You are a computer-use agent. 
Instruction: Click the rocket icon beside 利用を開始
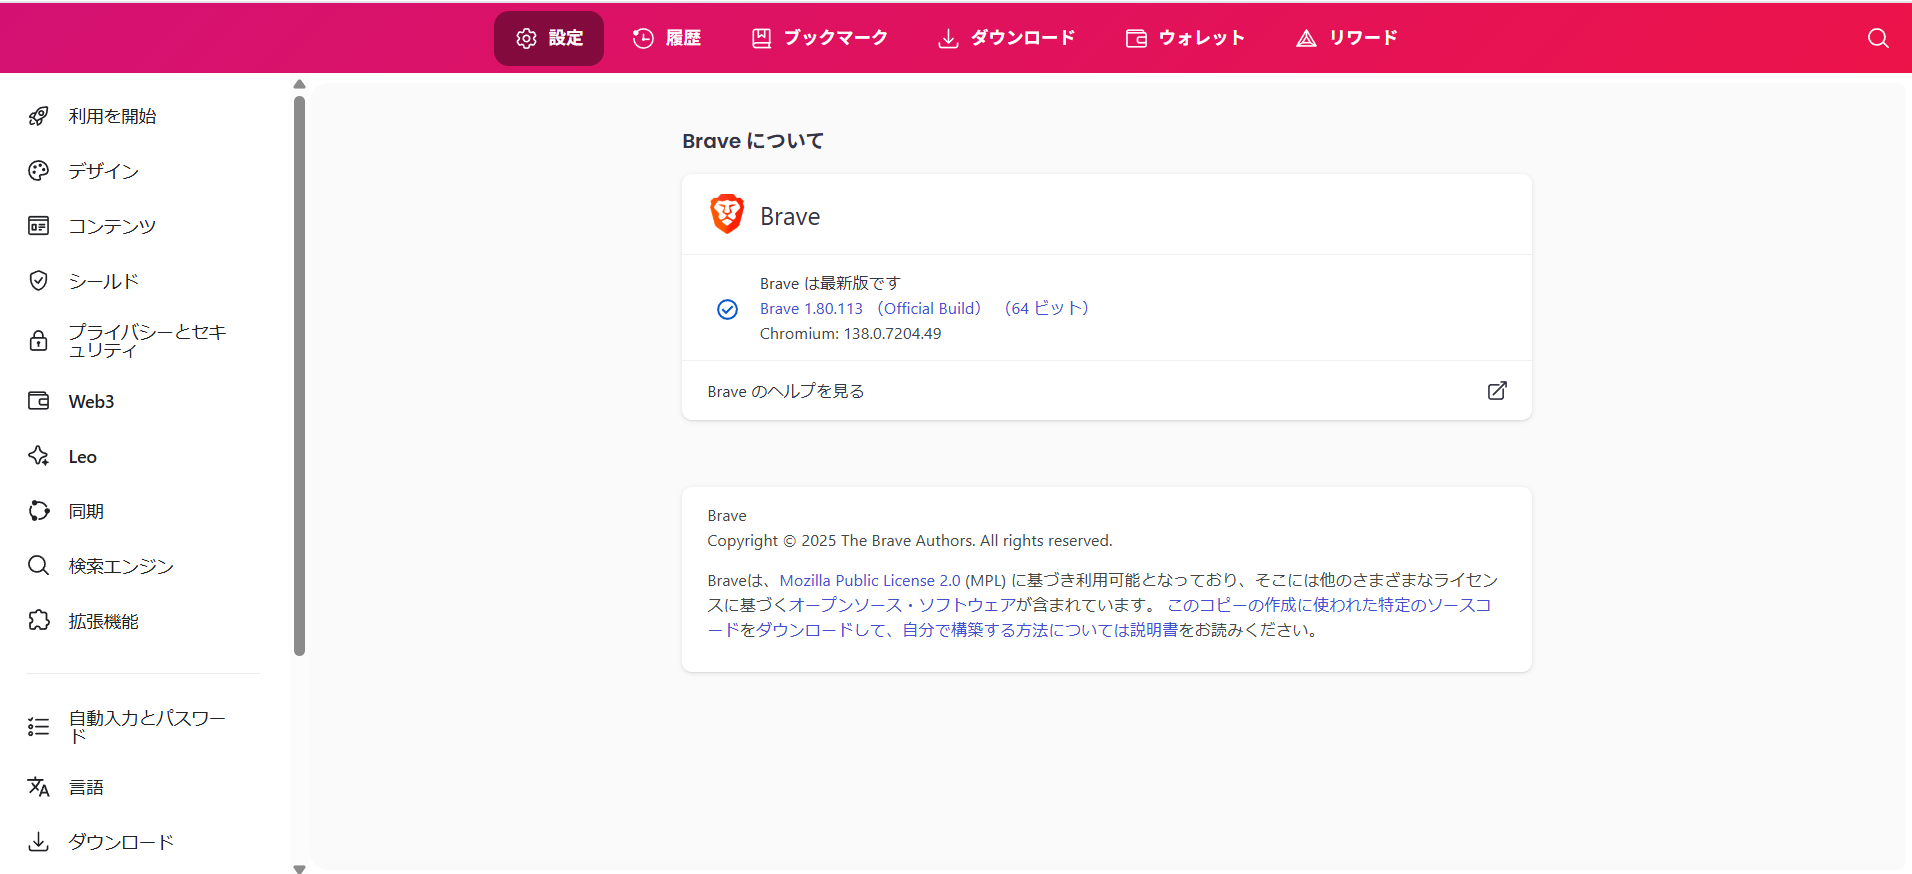(x=38, y=116)
